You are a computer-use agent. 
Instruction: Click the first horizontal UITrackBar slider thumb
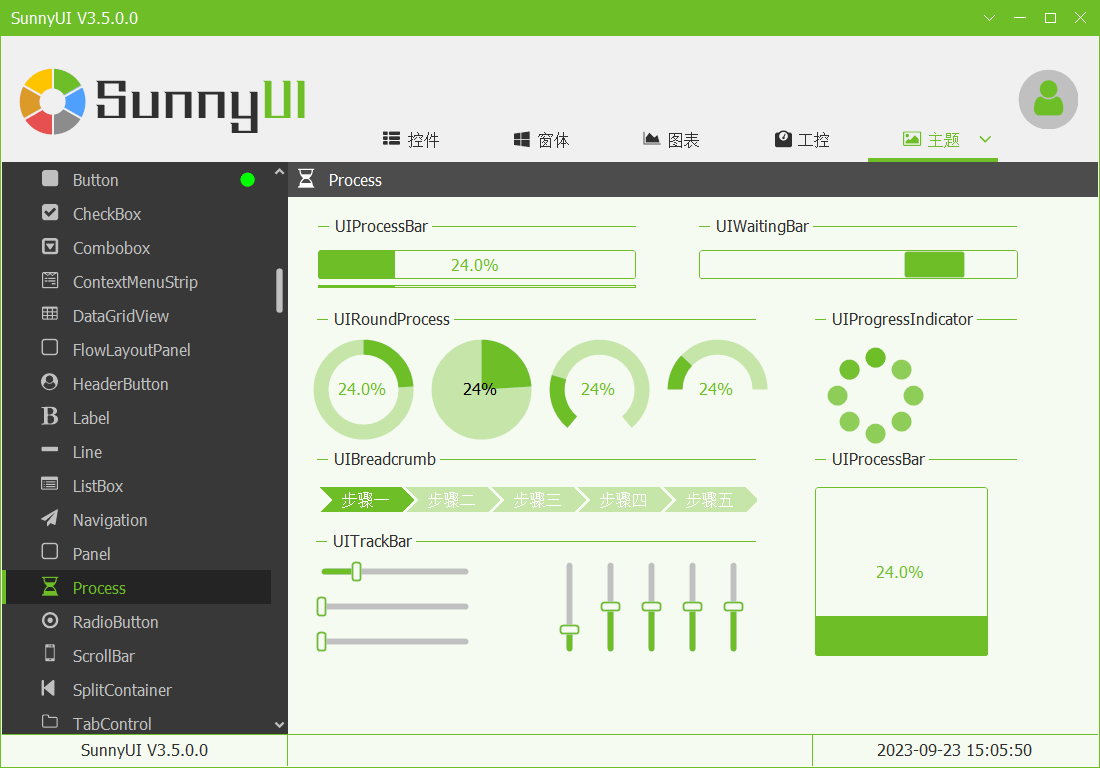click(x=356, y=572)
